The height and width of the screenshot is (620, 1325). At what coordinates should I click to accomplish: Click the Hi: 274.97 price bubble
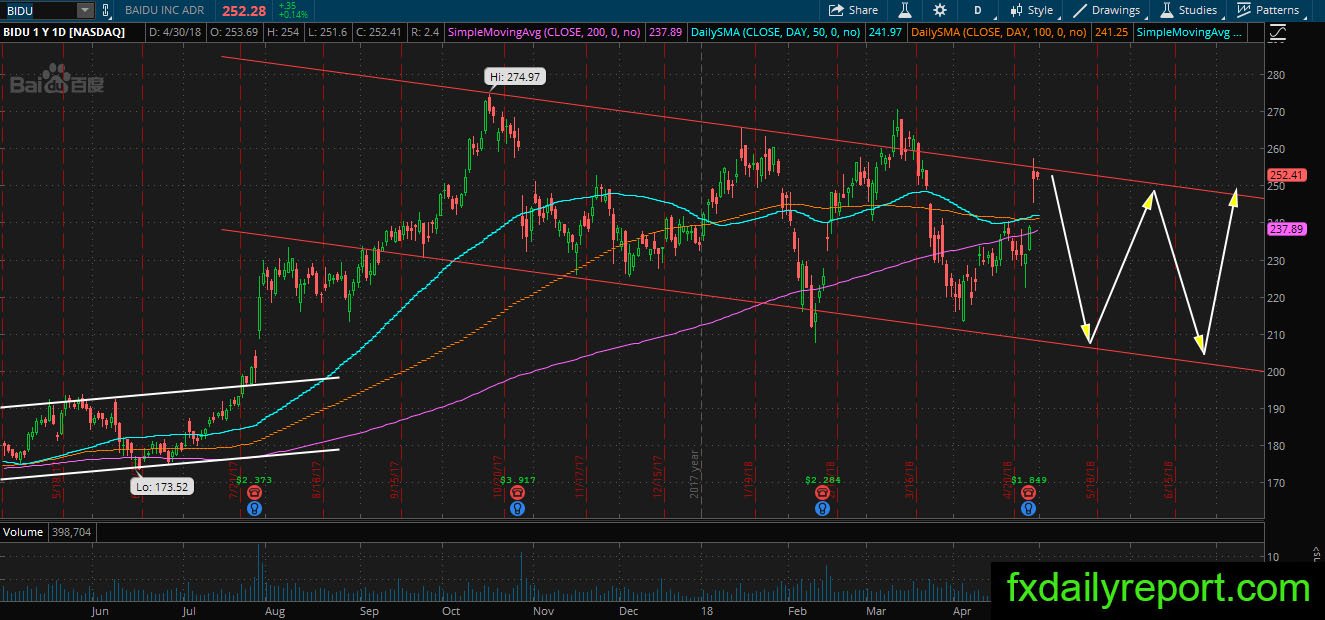(x=514, y=76)
